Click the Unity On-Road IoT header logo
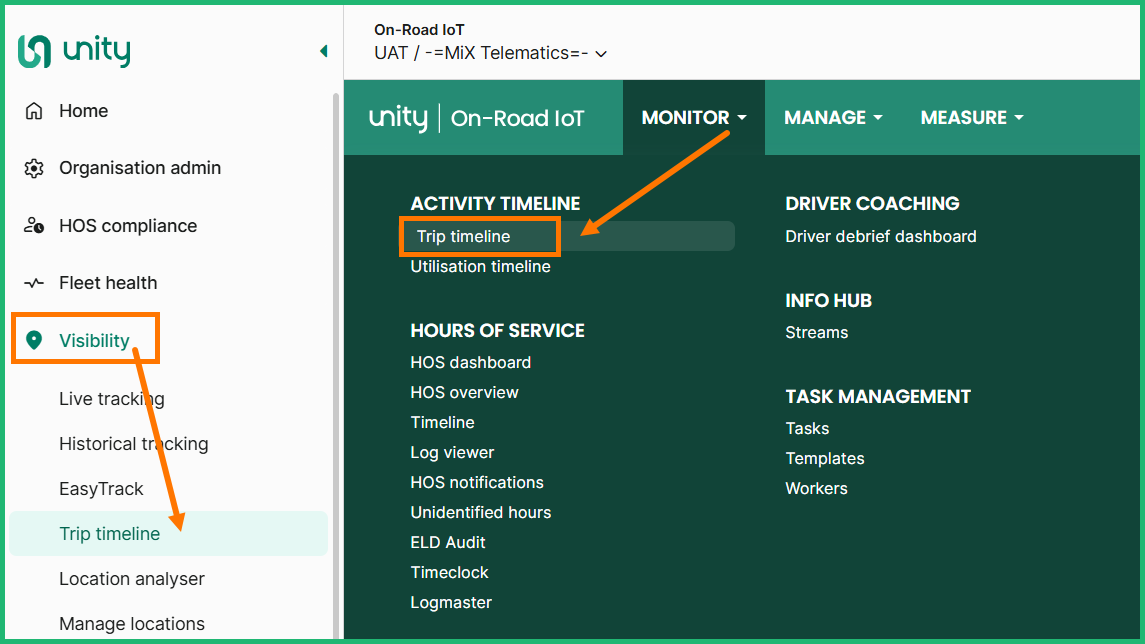1145x644 pixels. click(x=477, y=118)
